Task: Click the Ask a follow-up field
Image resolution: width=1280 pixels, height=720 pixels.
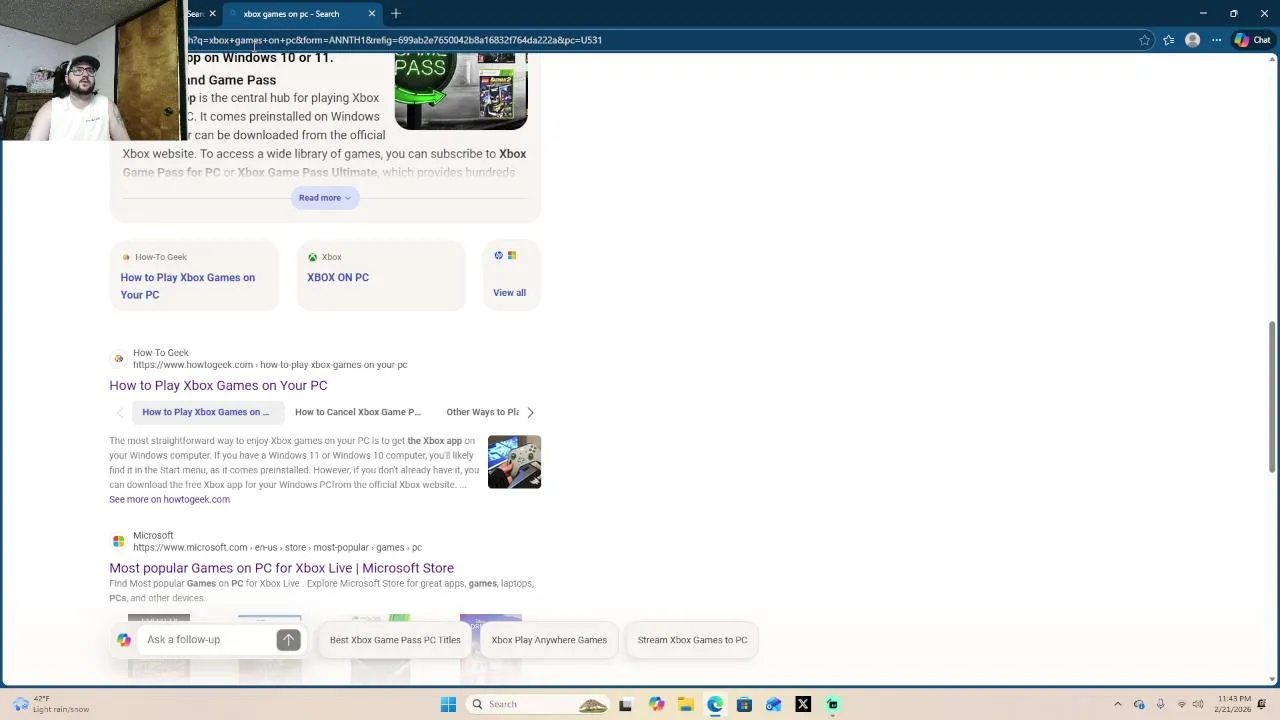Action: pyautogui.click(x=208, y=640)
